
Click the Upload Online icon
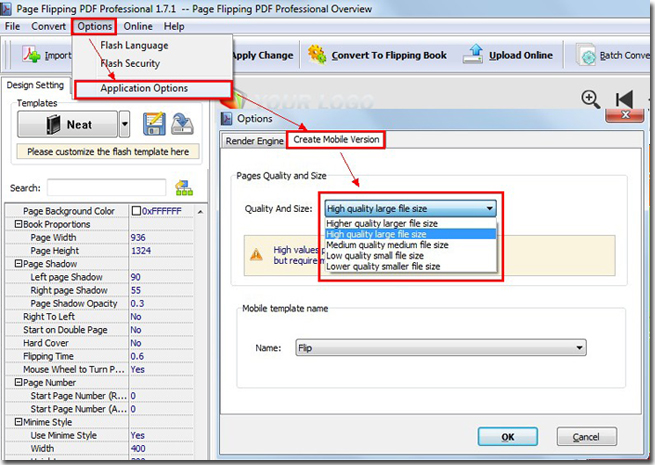click(473, 54)
